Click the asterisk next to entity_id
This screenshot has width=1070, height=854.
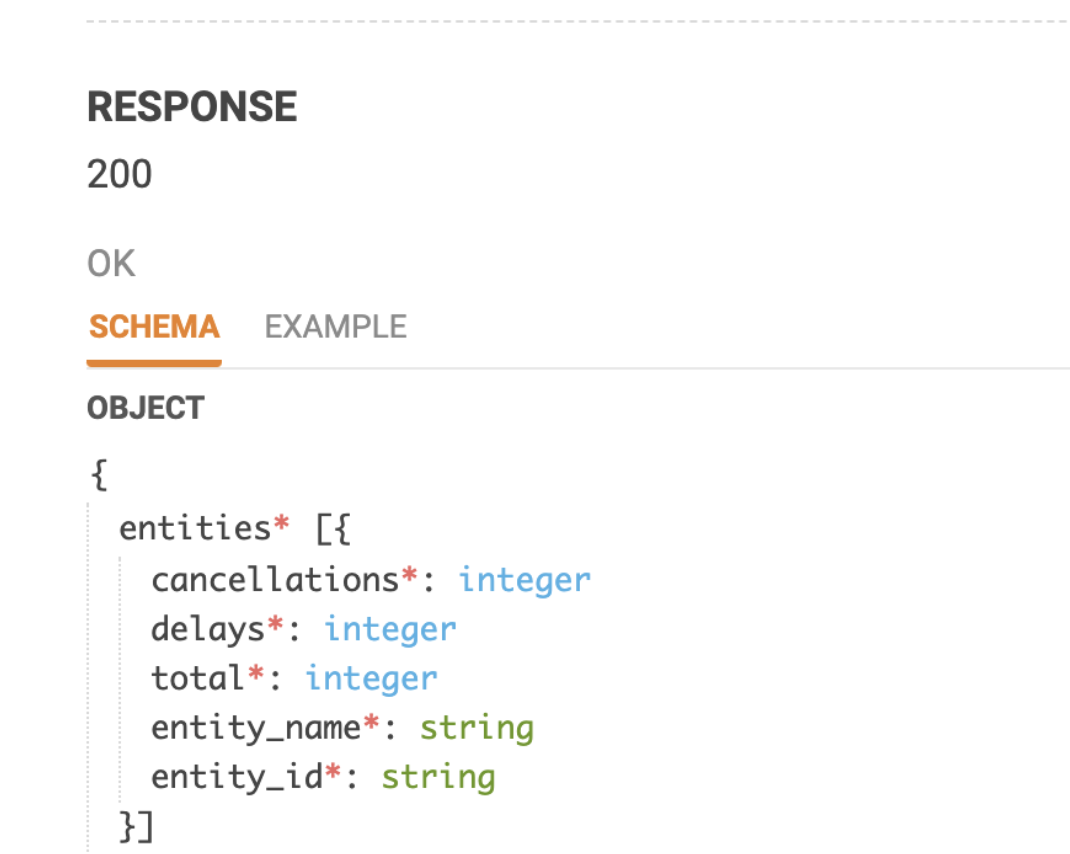coord(332,772)
